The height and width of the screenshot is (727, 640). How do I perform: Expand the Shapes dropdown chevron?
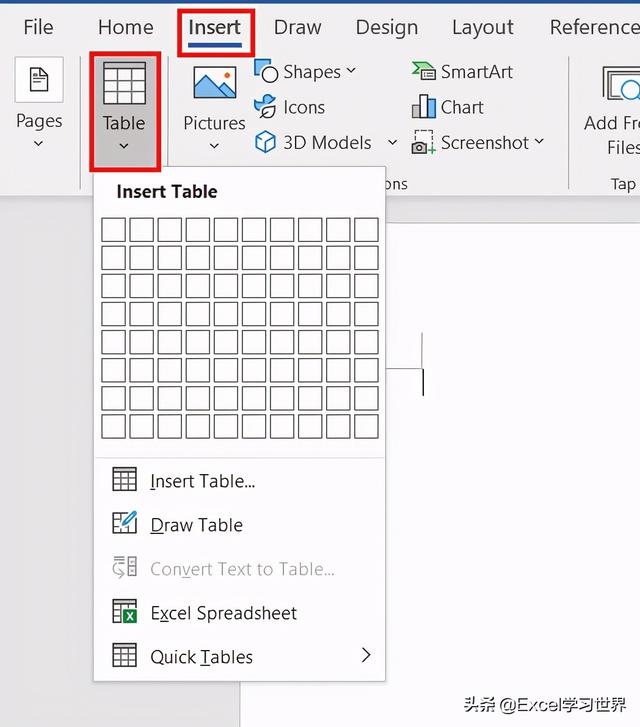pos(351,72)
